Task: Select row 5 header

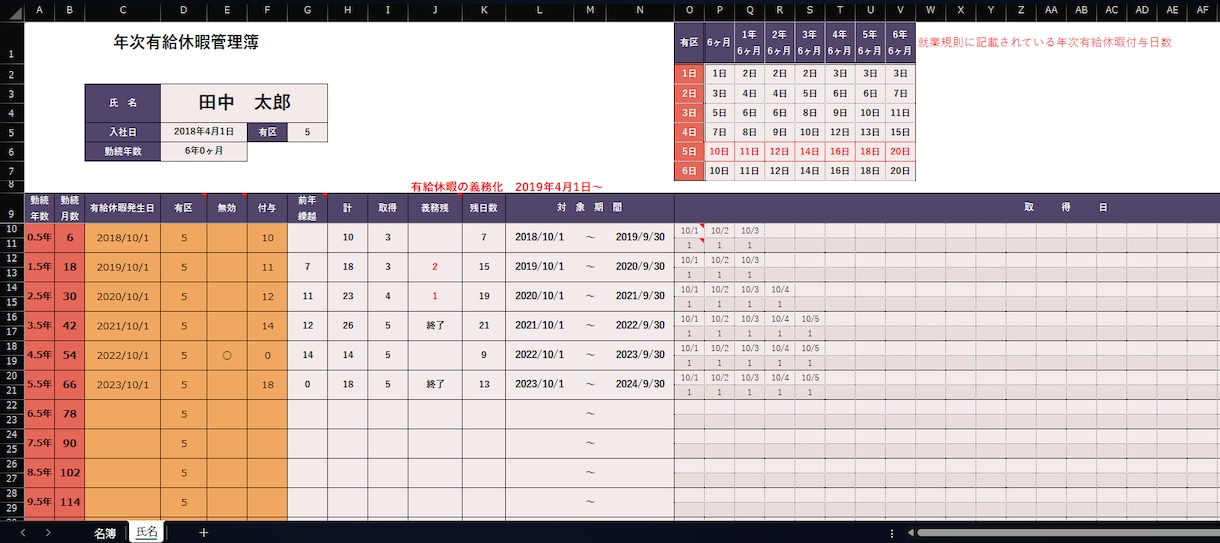Action: pyautogui.click(x=11, y=132)
